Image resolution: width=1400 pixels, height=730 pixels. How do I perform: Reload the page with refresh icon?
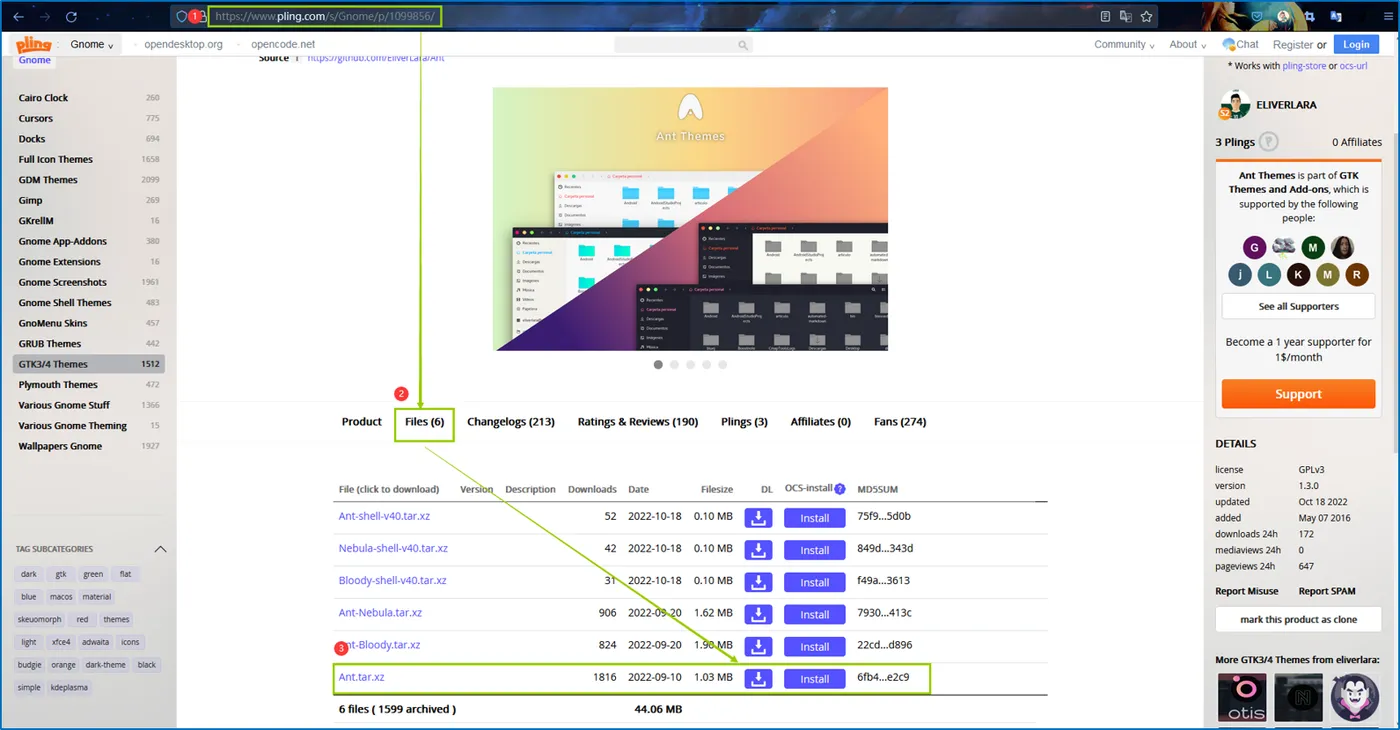71,17
